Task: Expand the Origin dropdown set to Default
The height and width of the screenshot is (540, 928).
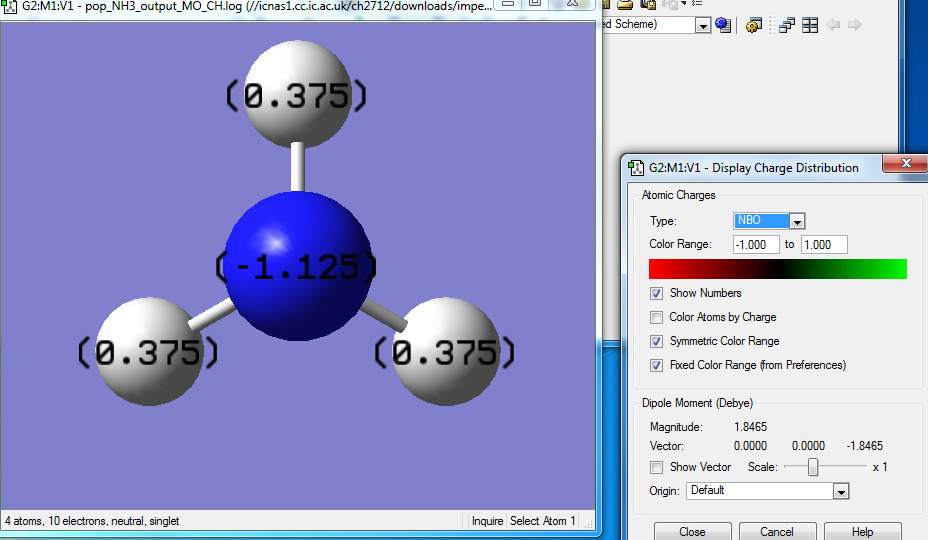Action: click(x=840, y=491)
